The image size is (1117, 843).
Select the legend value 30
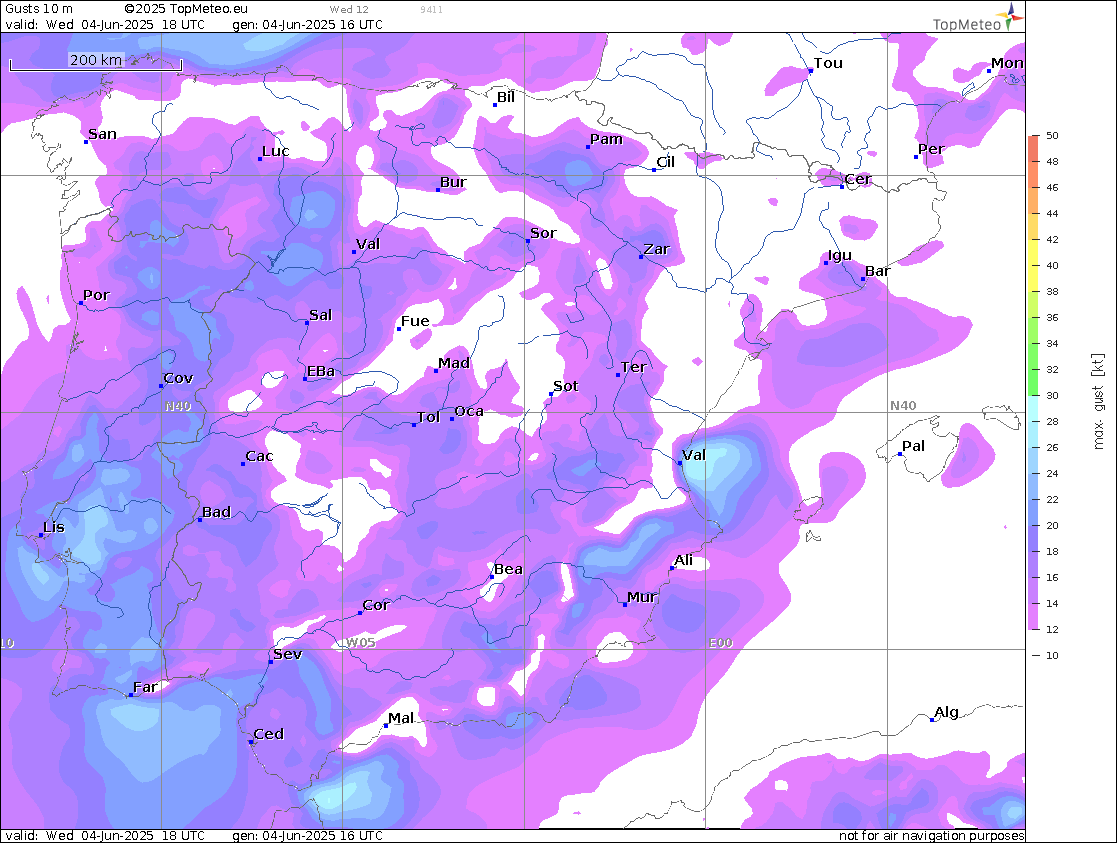(x=1052, y=395)
